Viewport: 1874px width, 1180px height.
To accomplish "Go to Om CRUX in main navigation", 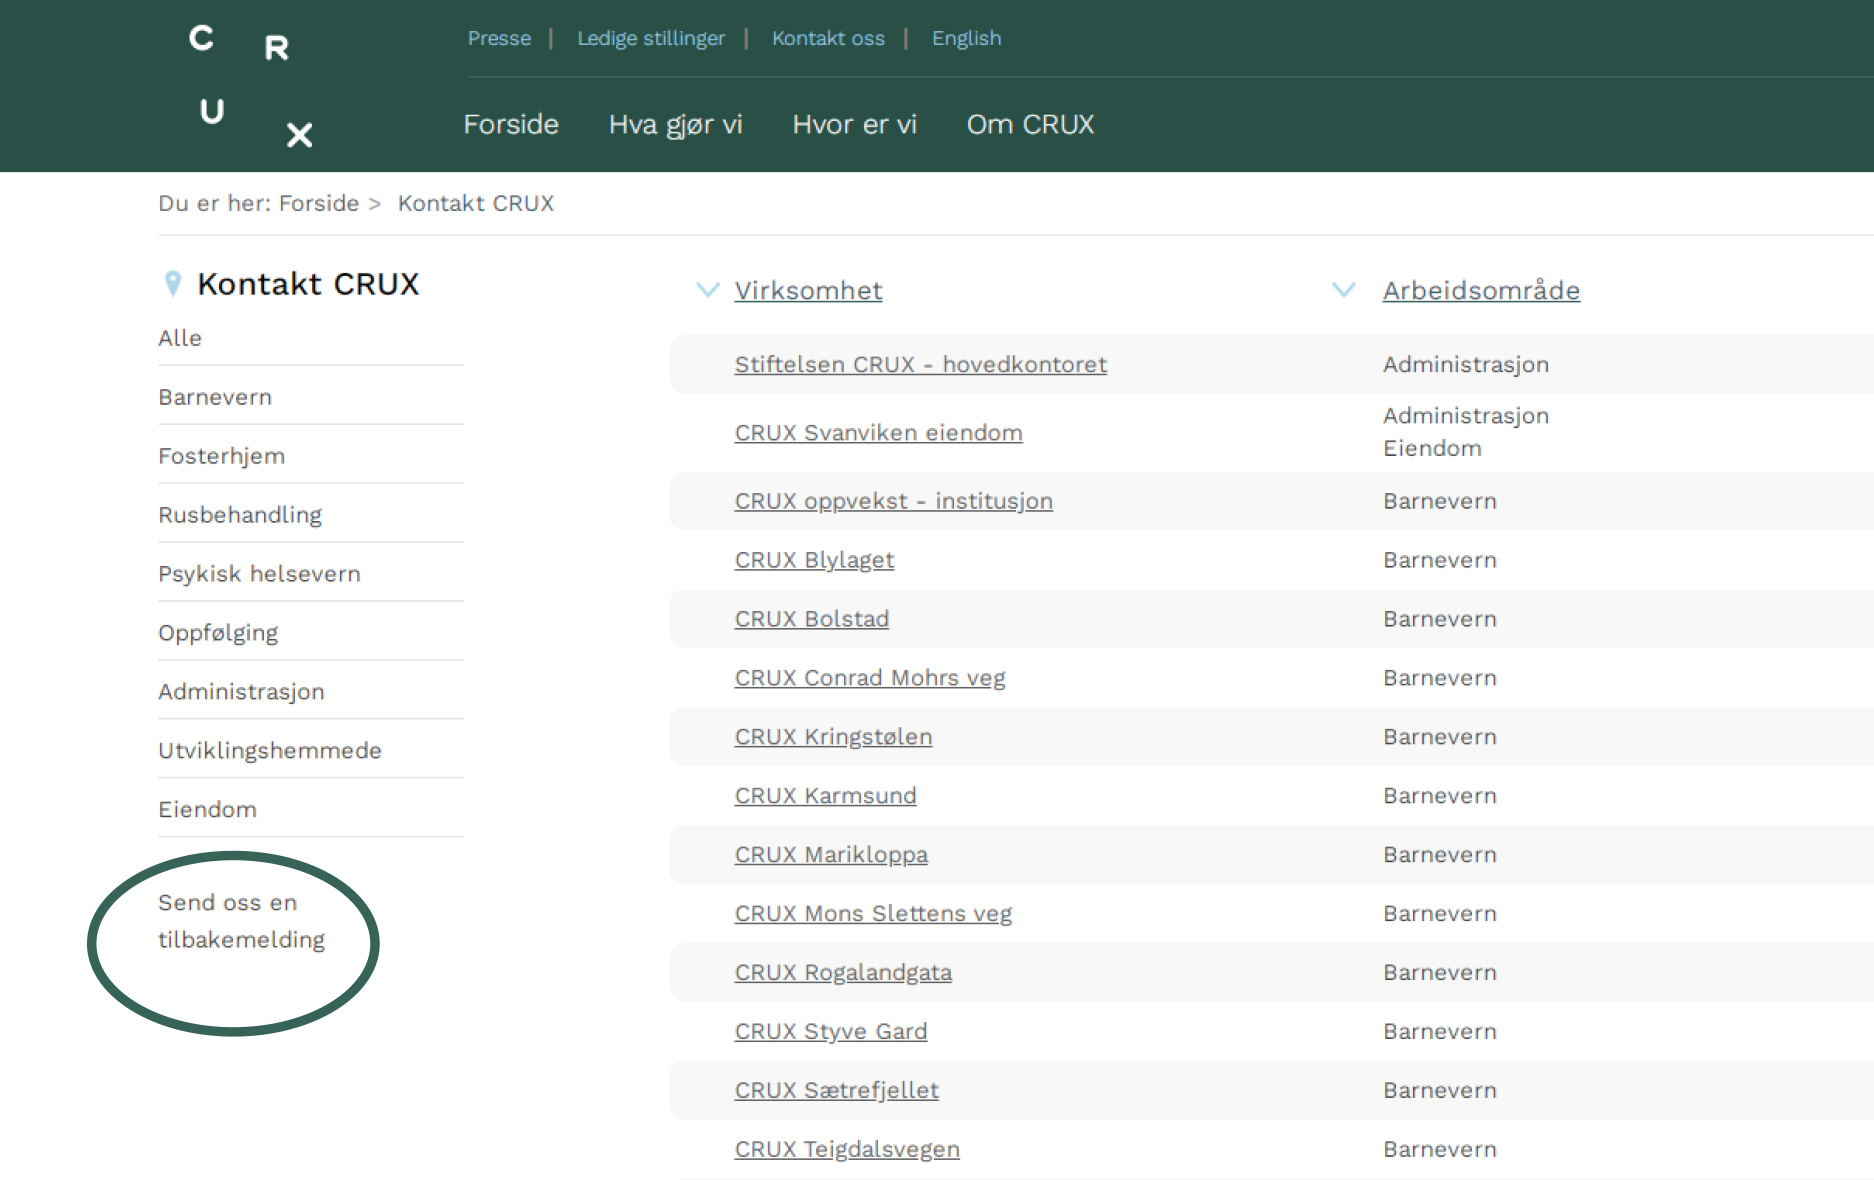I will click(1029, 124).
